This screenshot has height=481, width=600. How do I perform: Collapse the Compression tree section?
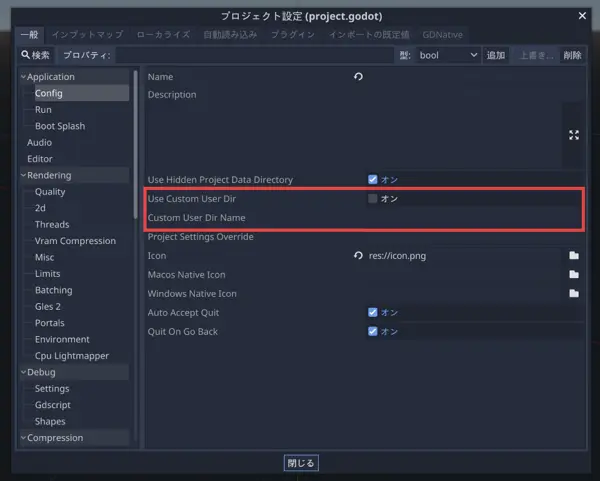[23, 438]
